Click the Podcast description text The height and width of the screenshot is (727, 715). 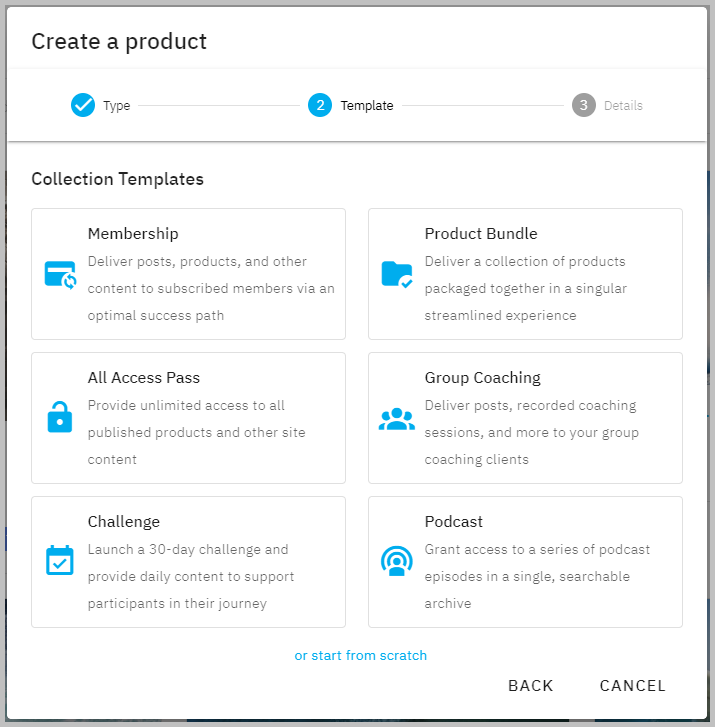pyautogui.click(x=537, y=577)
